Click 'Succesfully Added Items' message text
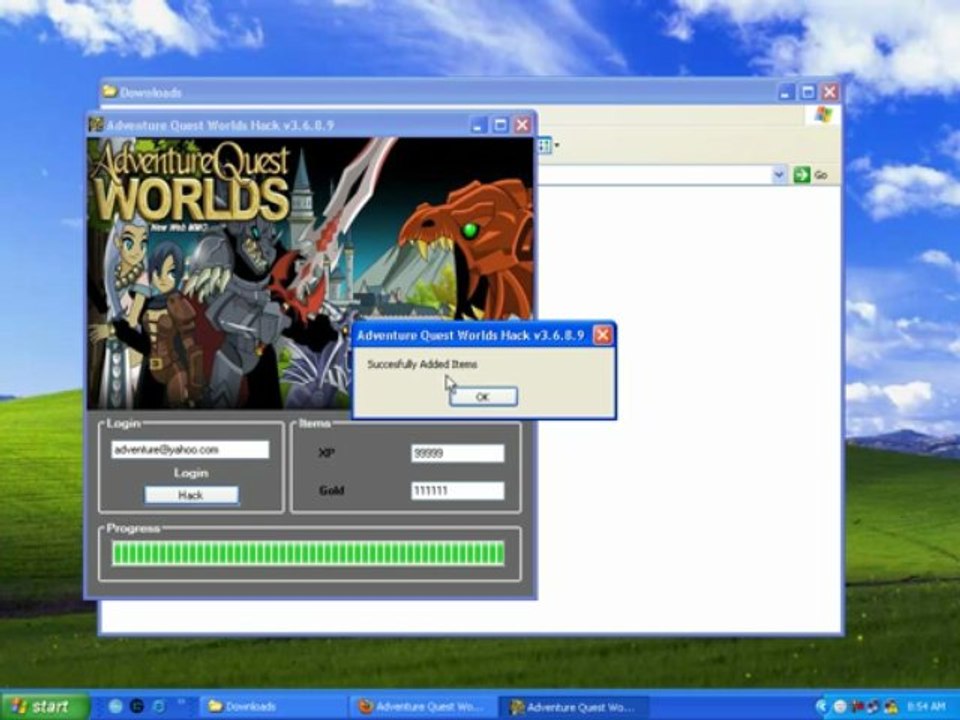This screenshot has width=960, height=720. (422, 364)
